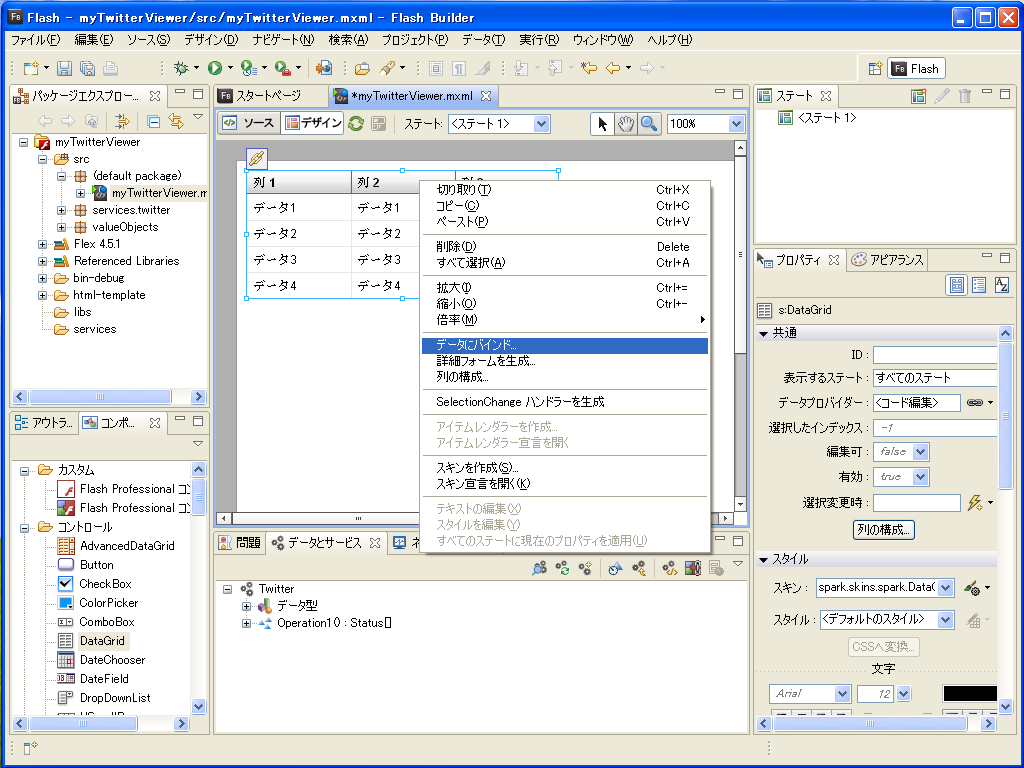Select the hand pan tool
The width and height of the screenshot is (1024, 768).
click(626, 123)
